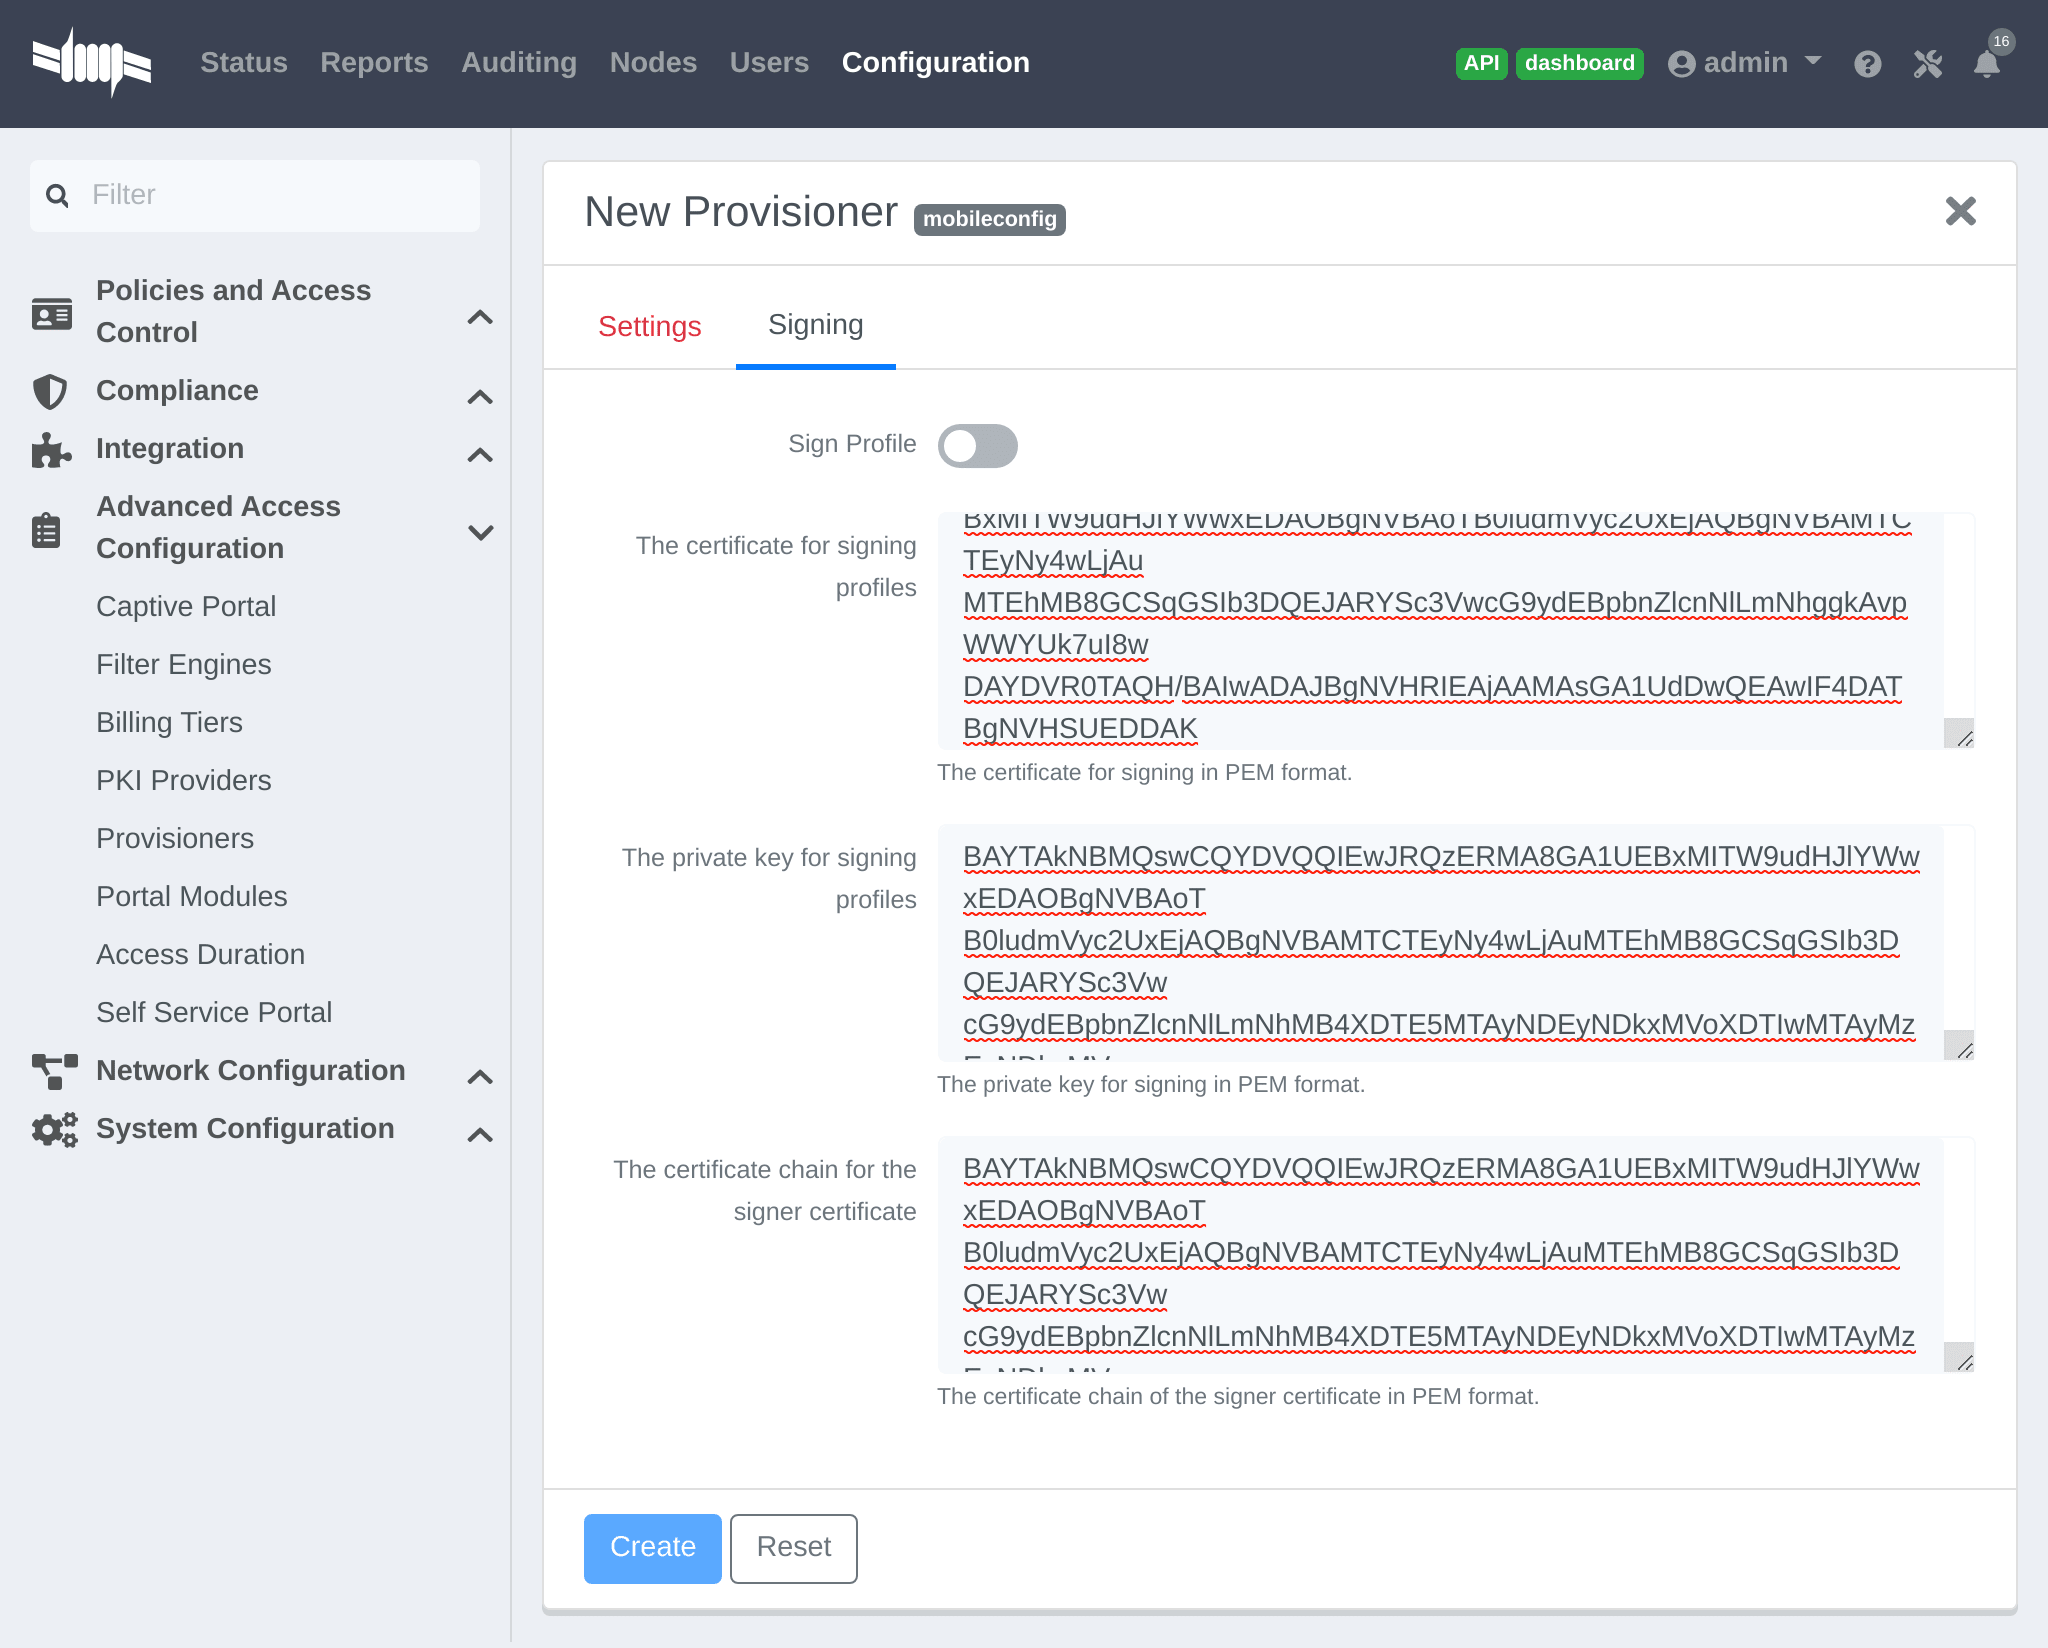Image resolution: width=2048 pixels, height=1648 pixels.
Task: Click the Compliance shield icon
Action: tap(50, 391)
